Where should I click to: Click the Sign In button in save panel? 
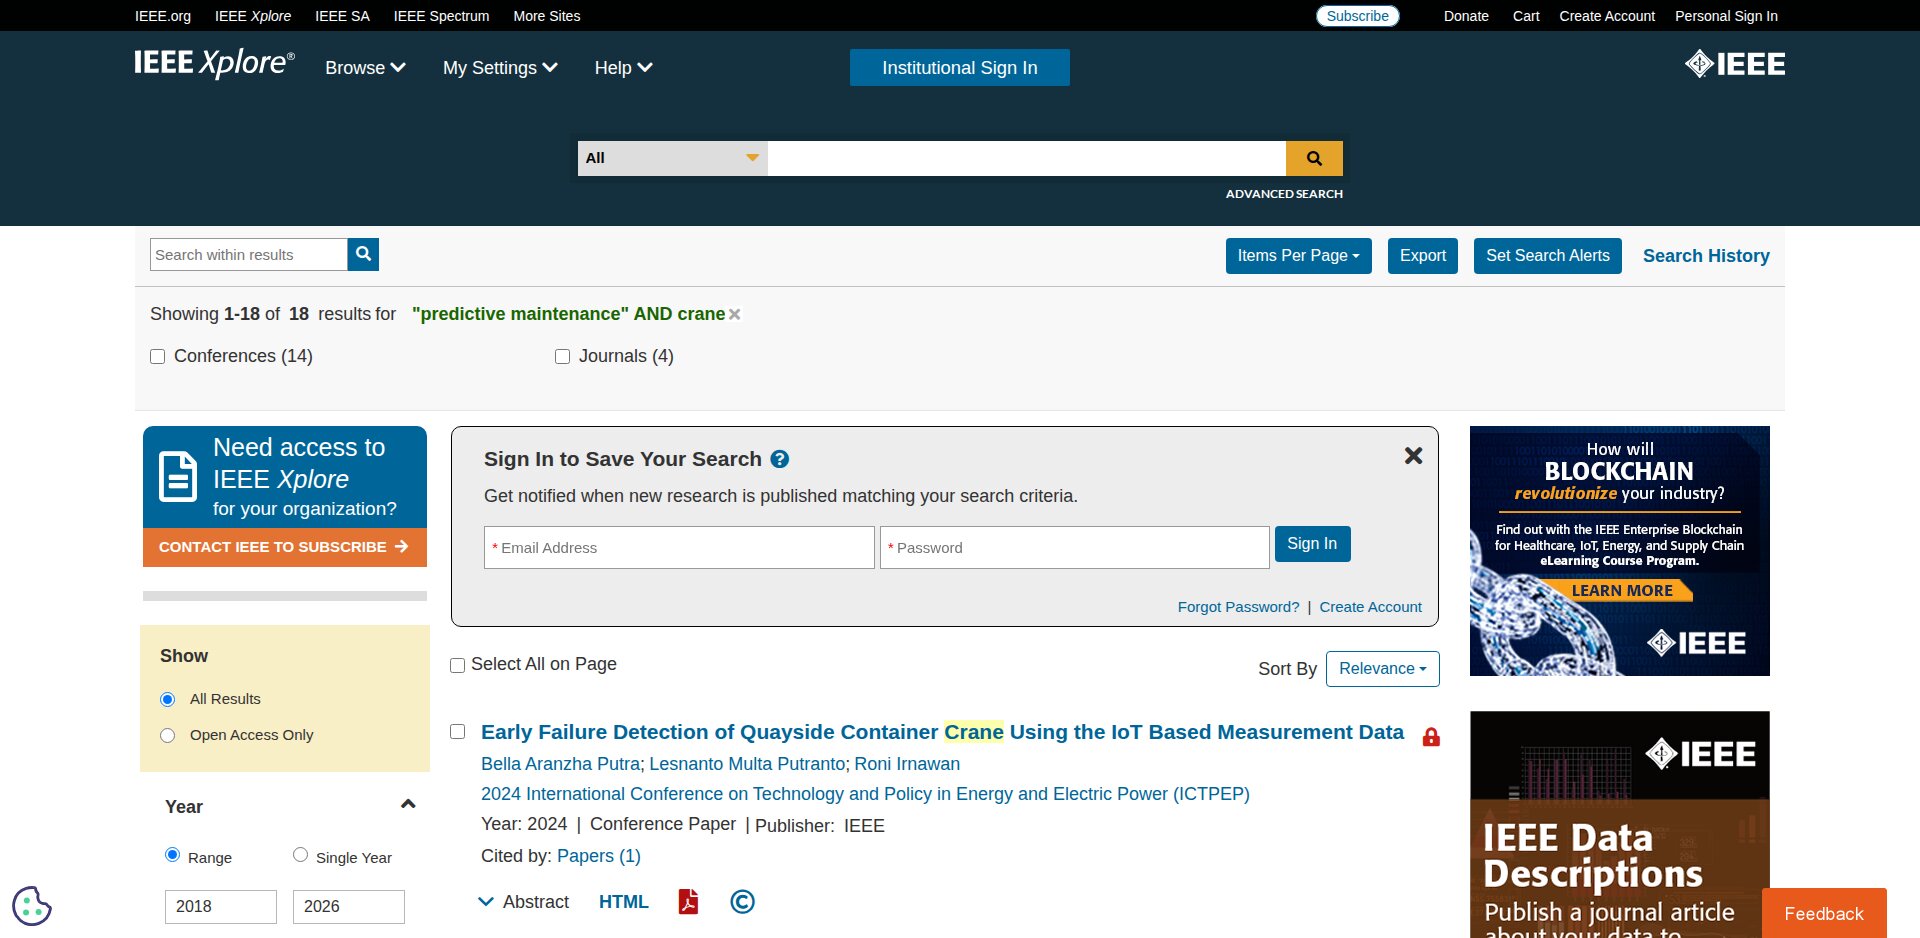[1312, 544]
